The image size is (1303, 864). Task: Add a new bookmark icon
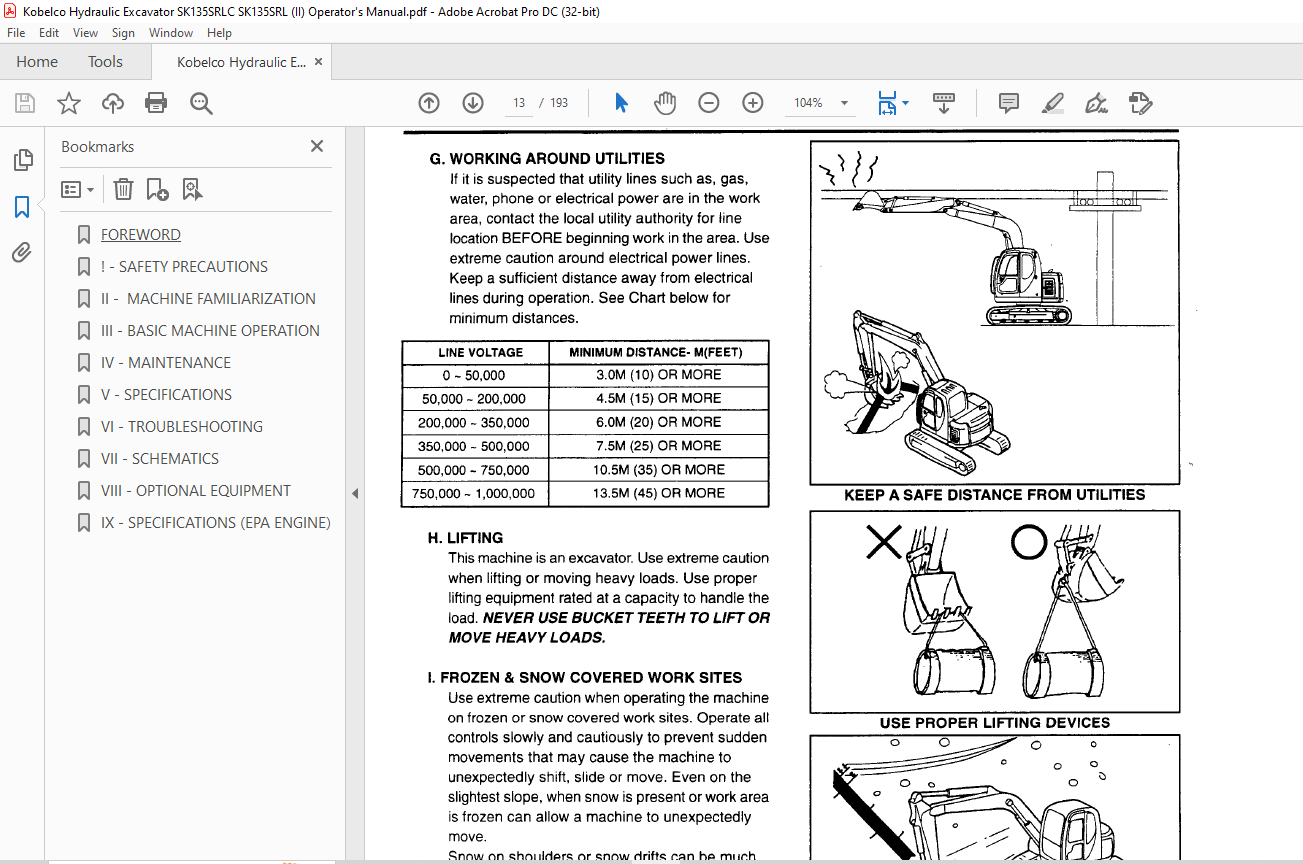[x=157, y=189]
